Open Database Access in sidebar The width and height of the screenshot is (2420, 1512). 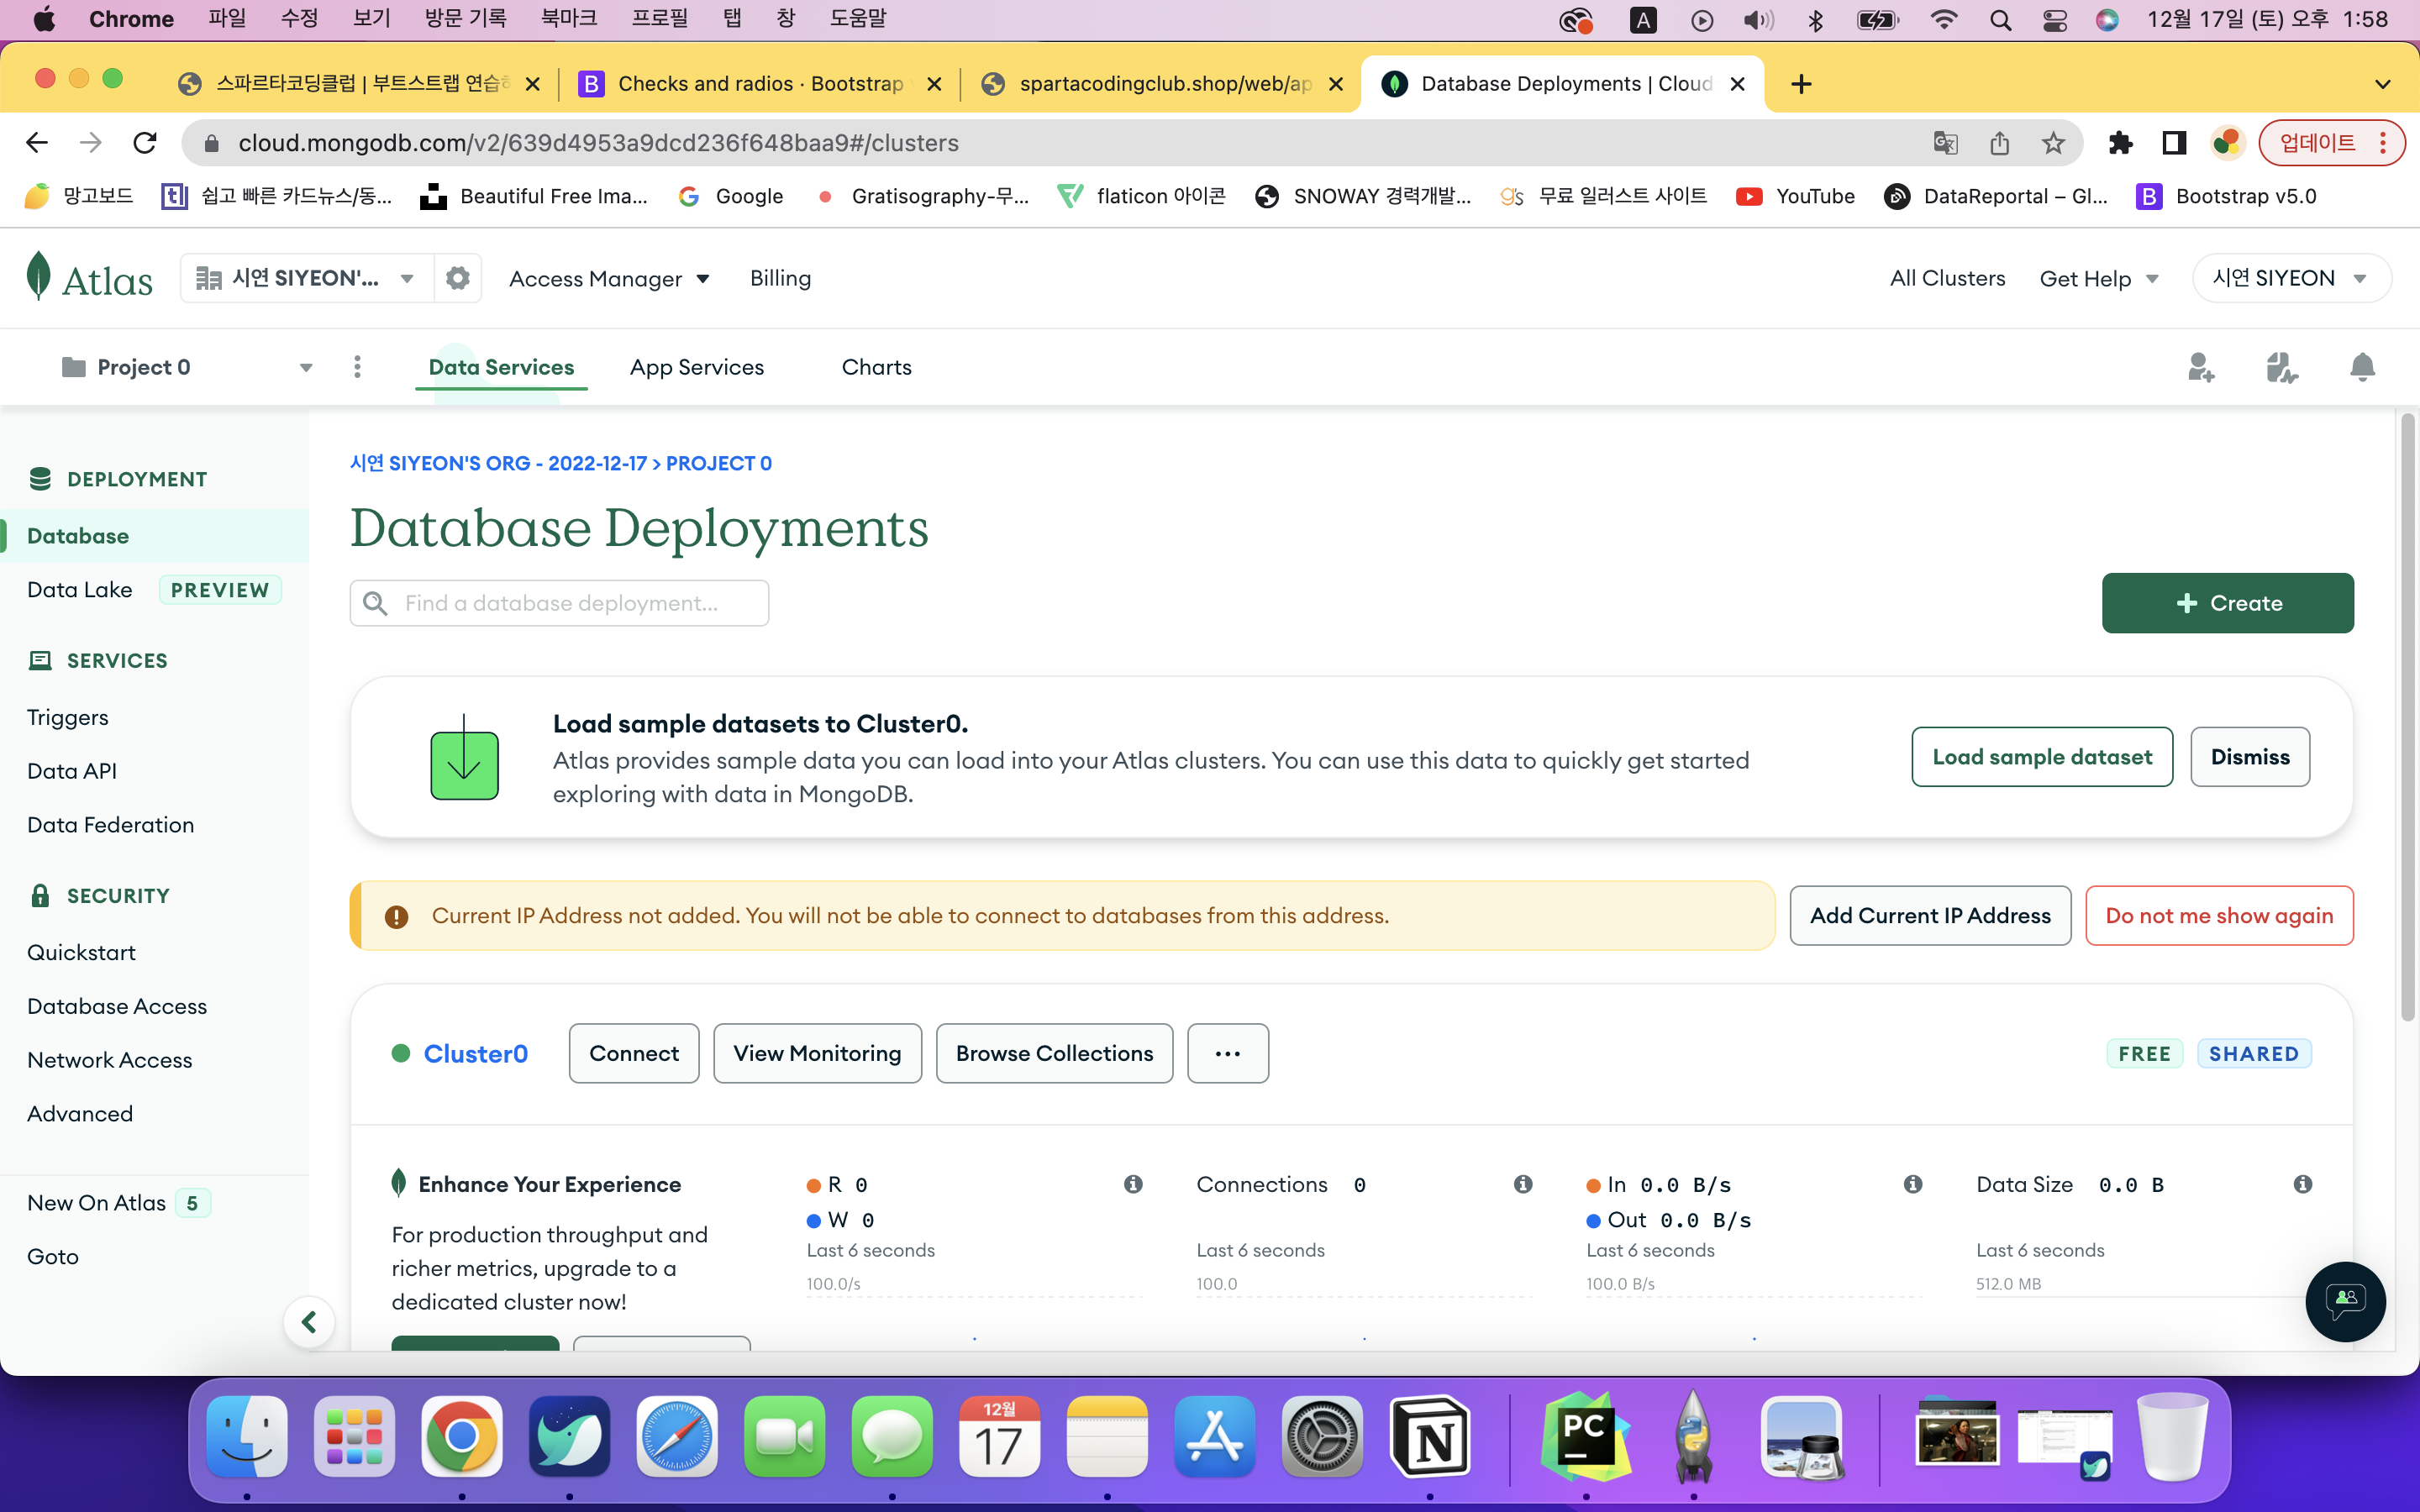click(117, 1006)
